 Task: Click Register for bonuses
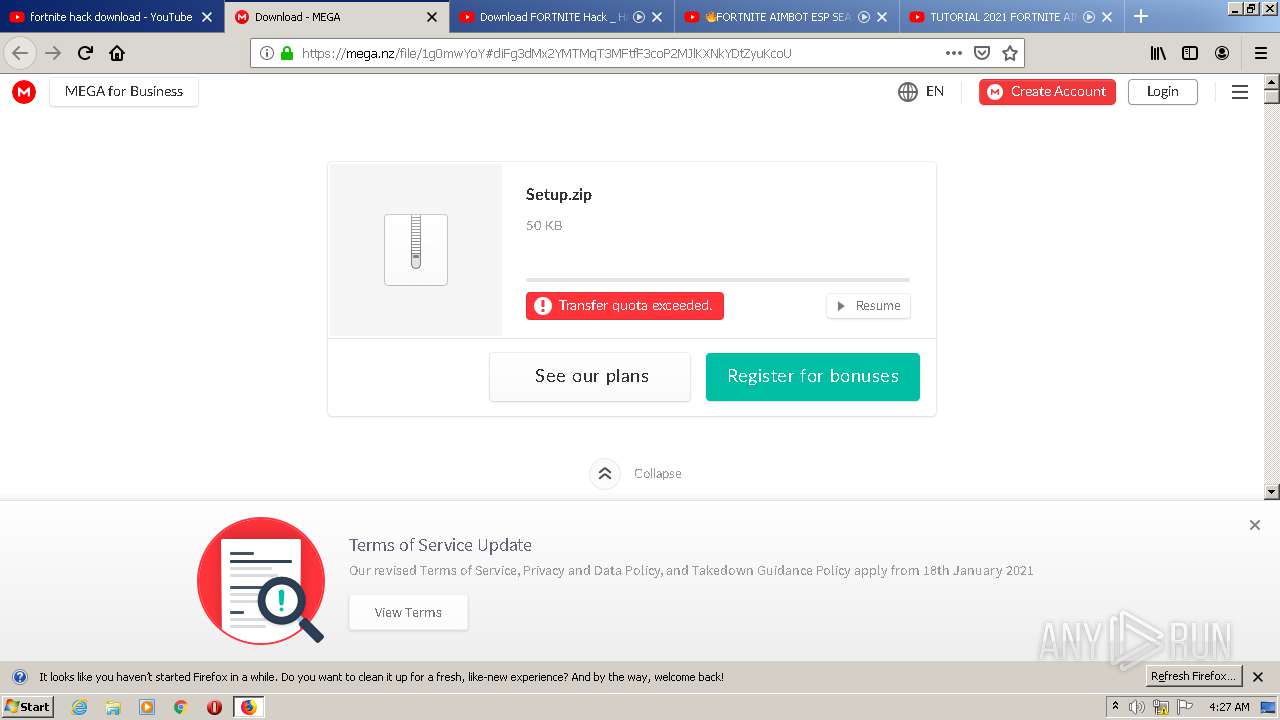pyautogui.click(x=813, y=376)
